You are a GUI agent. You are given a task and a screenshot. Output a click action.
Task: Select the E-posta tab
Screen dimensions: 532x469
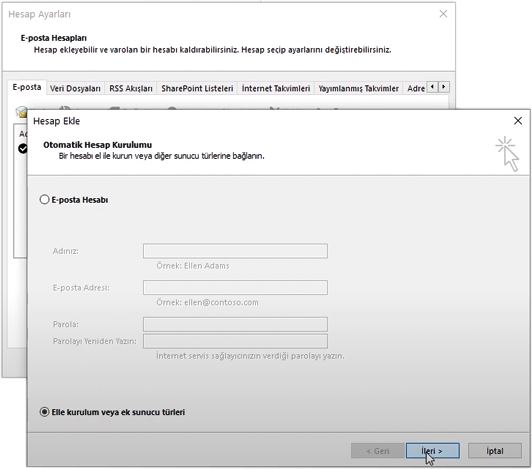tap(27, 87)
